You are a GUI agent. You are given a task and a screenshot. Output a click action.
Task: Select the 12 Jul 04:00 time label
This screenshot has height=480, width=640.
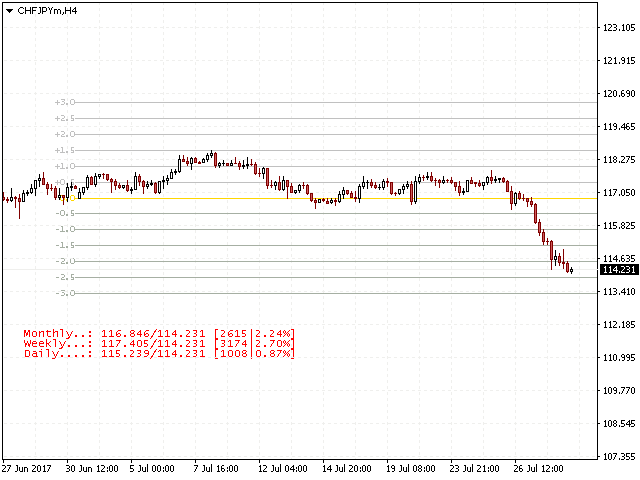284,468
